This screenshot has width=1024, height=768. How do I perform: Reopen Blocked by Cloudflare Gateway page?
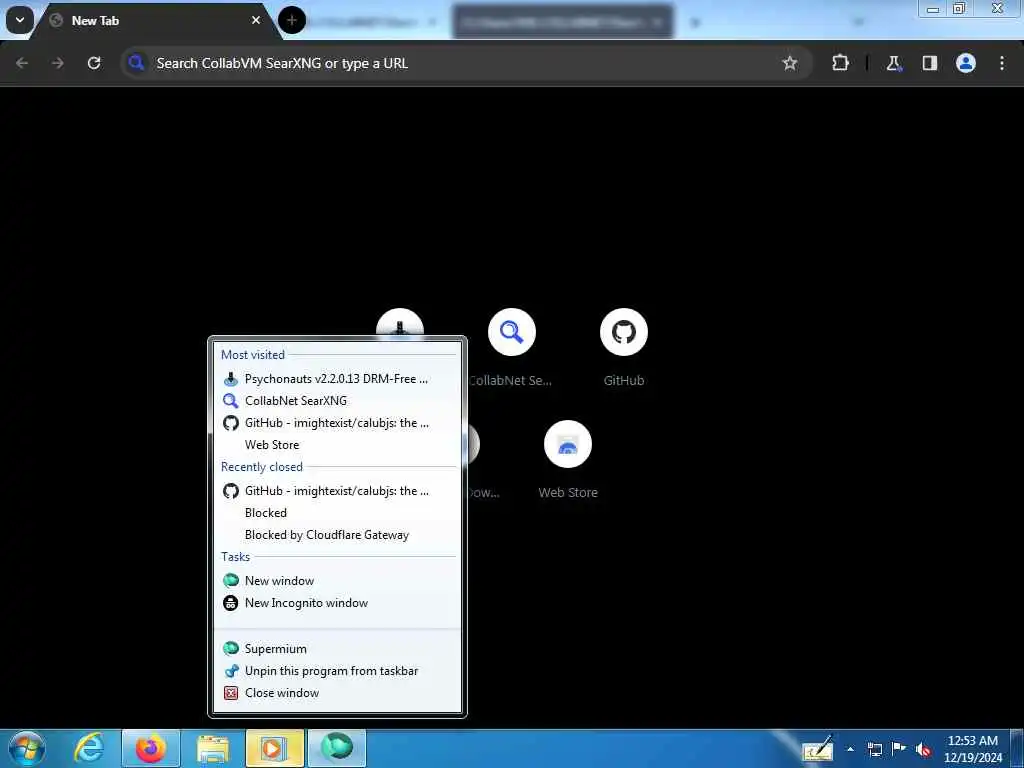337,535
